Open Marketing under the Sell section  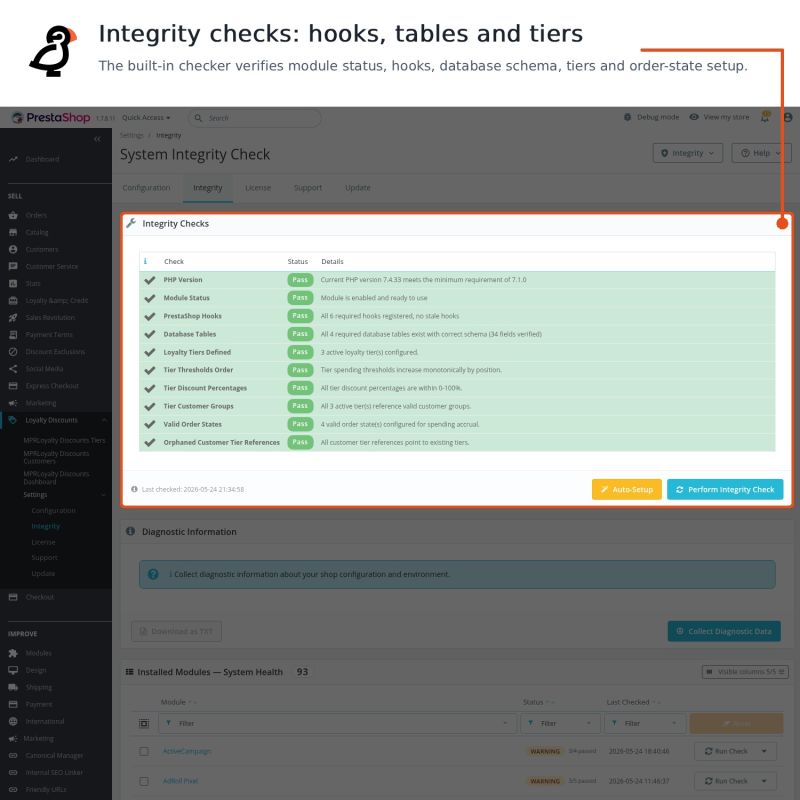click(x=41, y=403)
